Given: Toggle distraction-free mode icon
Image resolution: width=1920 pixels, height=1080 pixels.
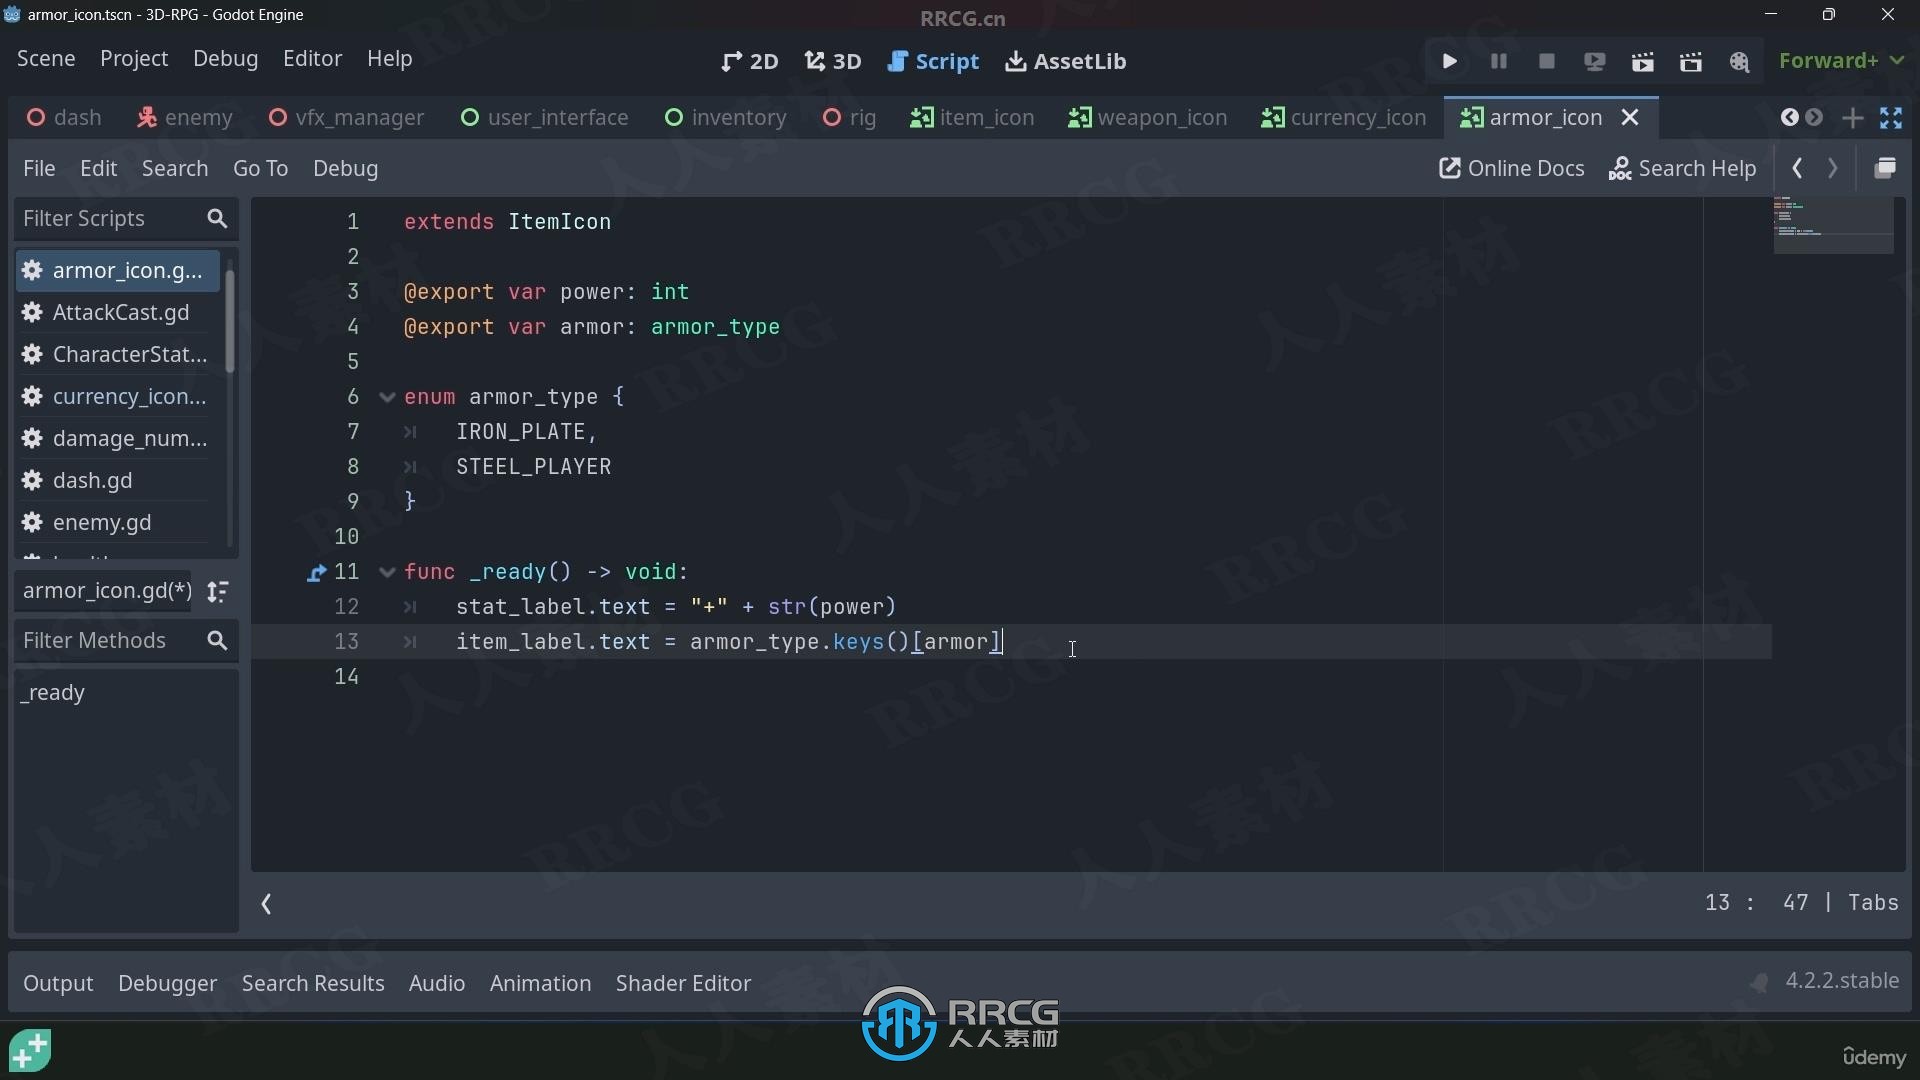Looking at the screenshot, I should coord(1891,117).
